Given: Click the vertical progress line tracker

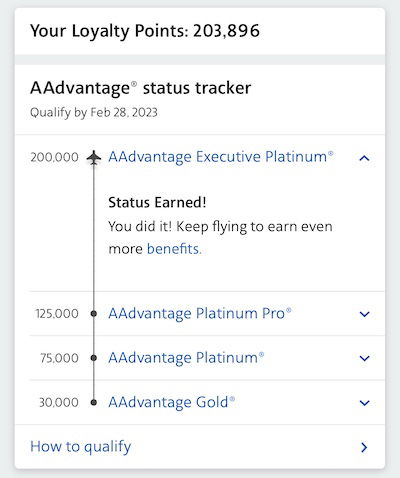Looking at the screenshot, I should pos(94,280).
